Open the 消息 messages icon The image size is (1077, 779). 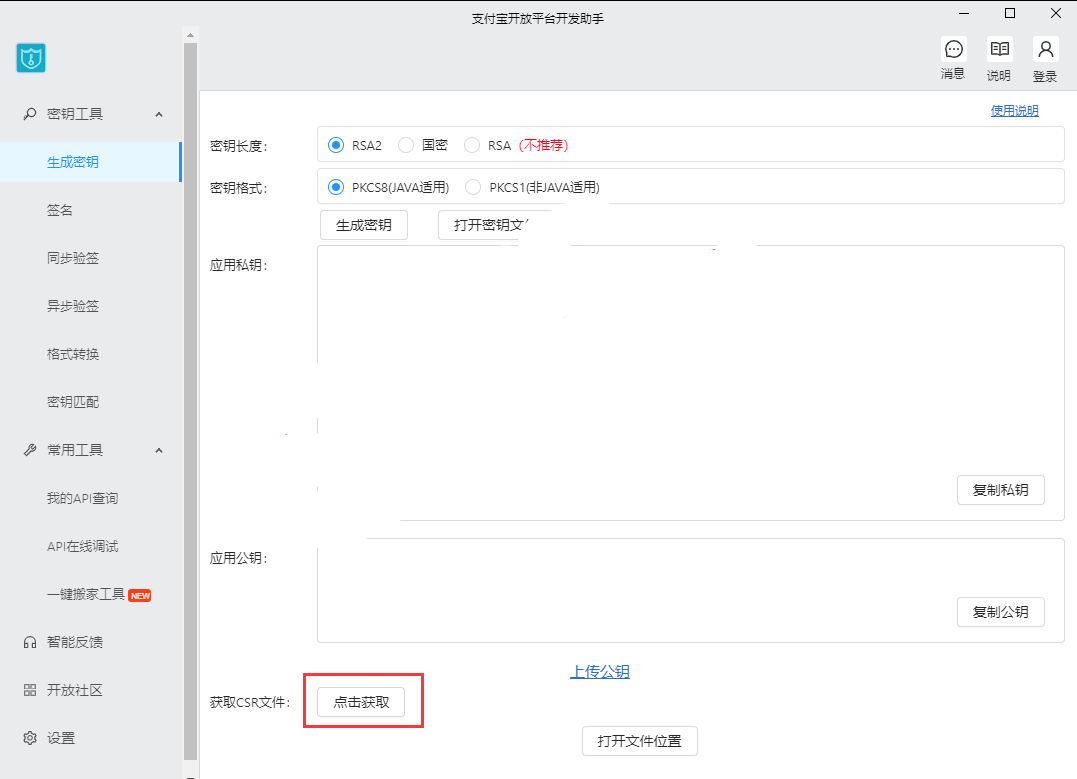point(953,50)
